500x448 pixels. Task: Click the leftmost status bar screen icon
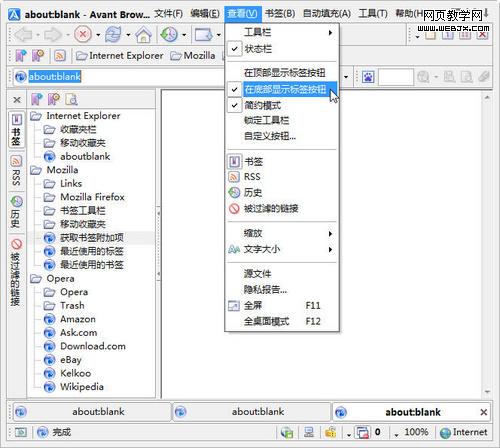coord(21,432)
